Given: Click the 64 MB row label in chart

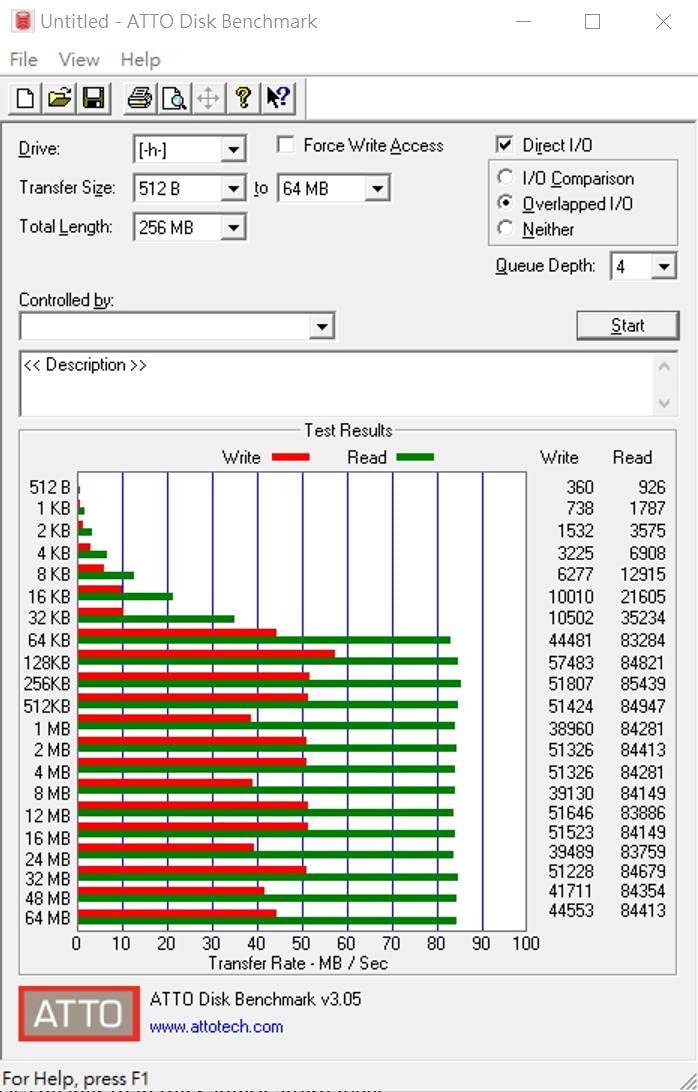Looking at the screenshot, I should coord(47,918).
